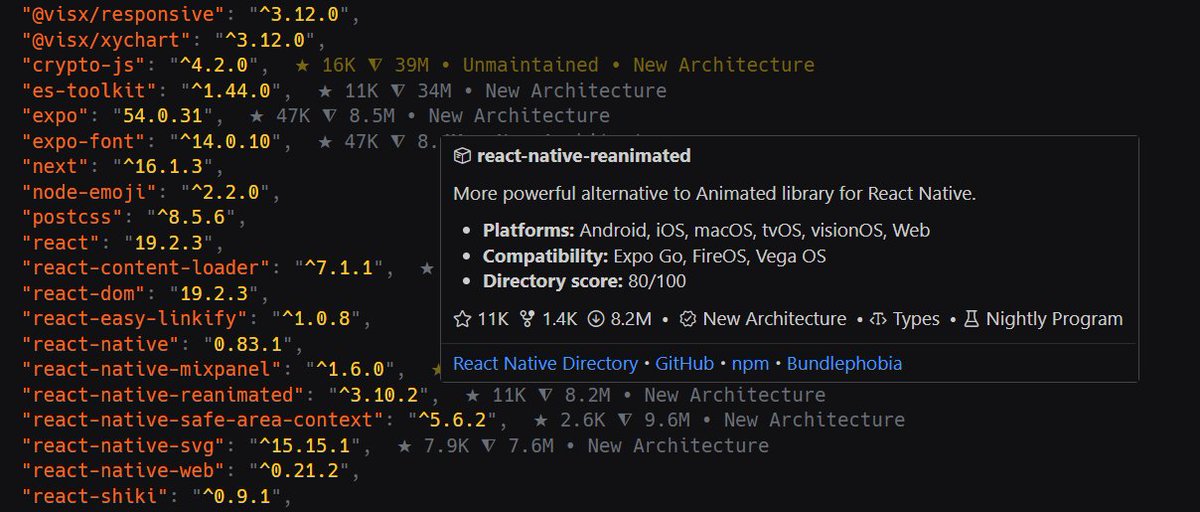The image size is (1200, 512).
Task: Click the New Architecture badge icon in popup
Action: click(x=688, y=319)
